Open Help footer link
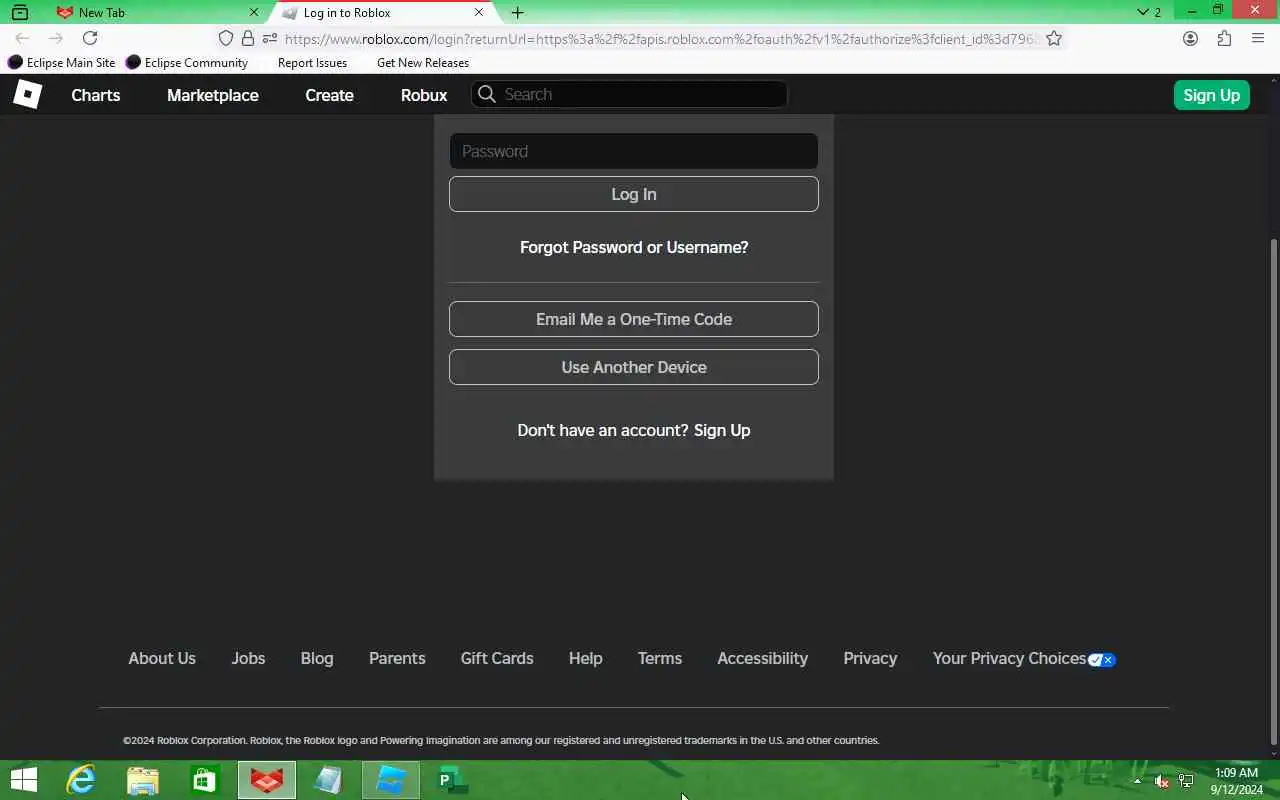The width and height of the screenshot is (1280, 800). 586,658
